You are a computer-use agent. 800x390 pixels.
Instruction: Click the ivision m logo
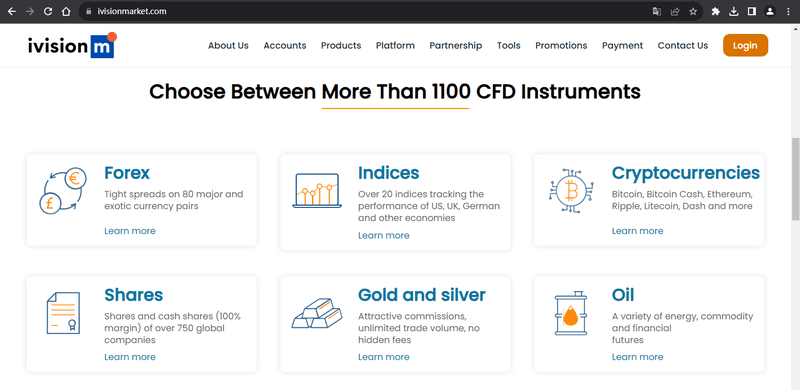[73, 45]
